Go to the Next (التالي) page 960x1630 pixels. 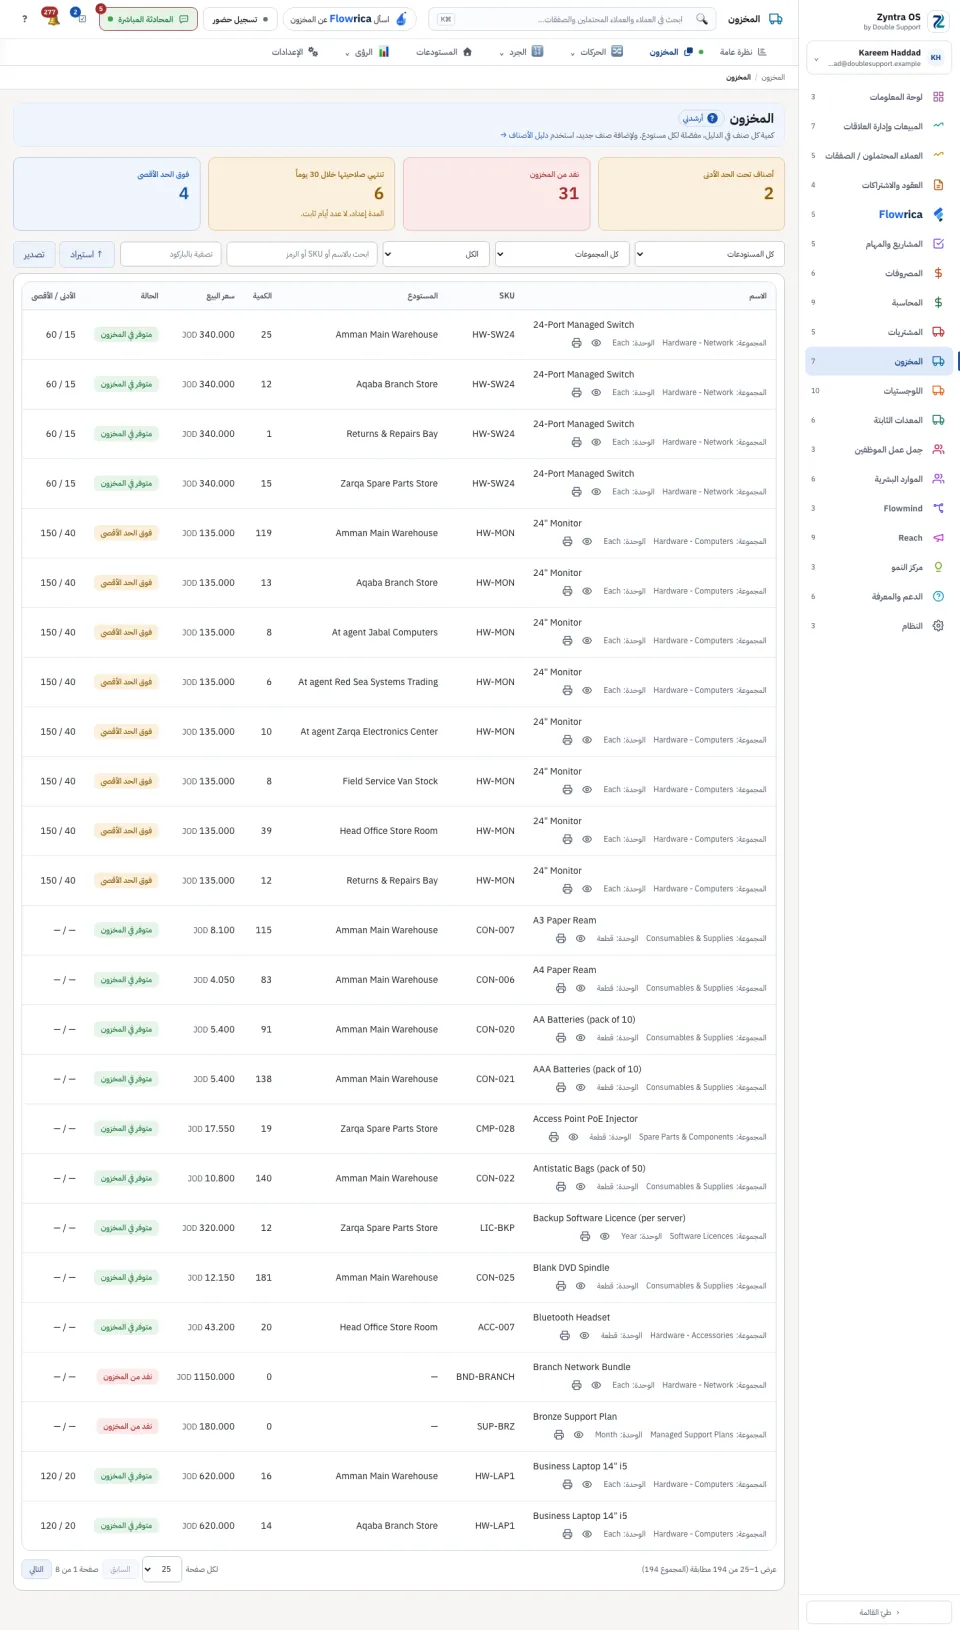coord(36,1569)
